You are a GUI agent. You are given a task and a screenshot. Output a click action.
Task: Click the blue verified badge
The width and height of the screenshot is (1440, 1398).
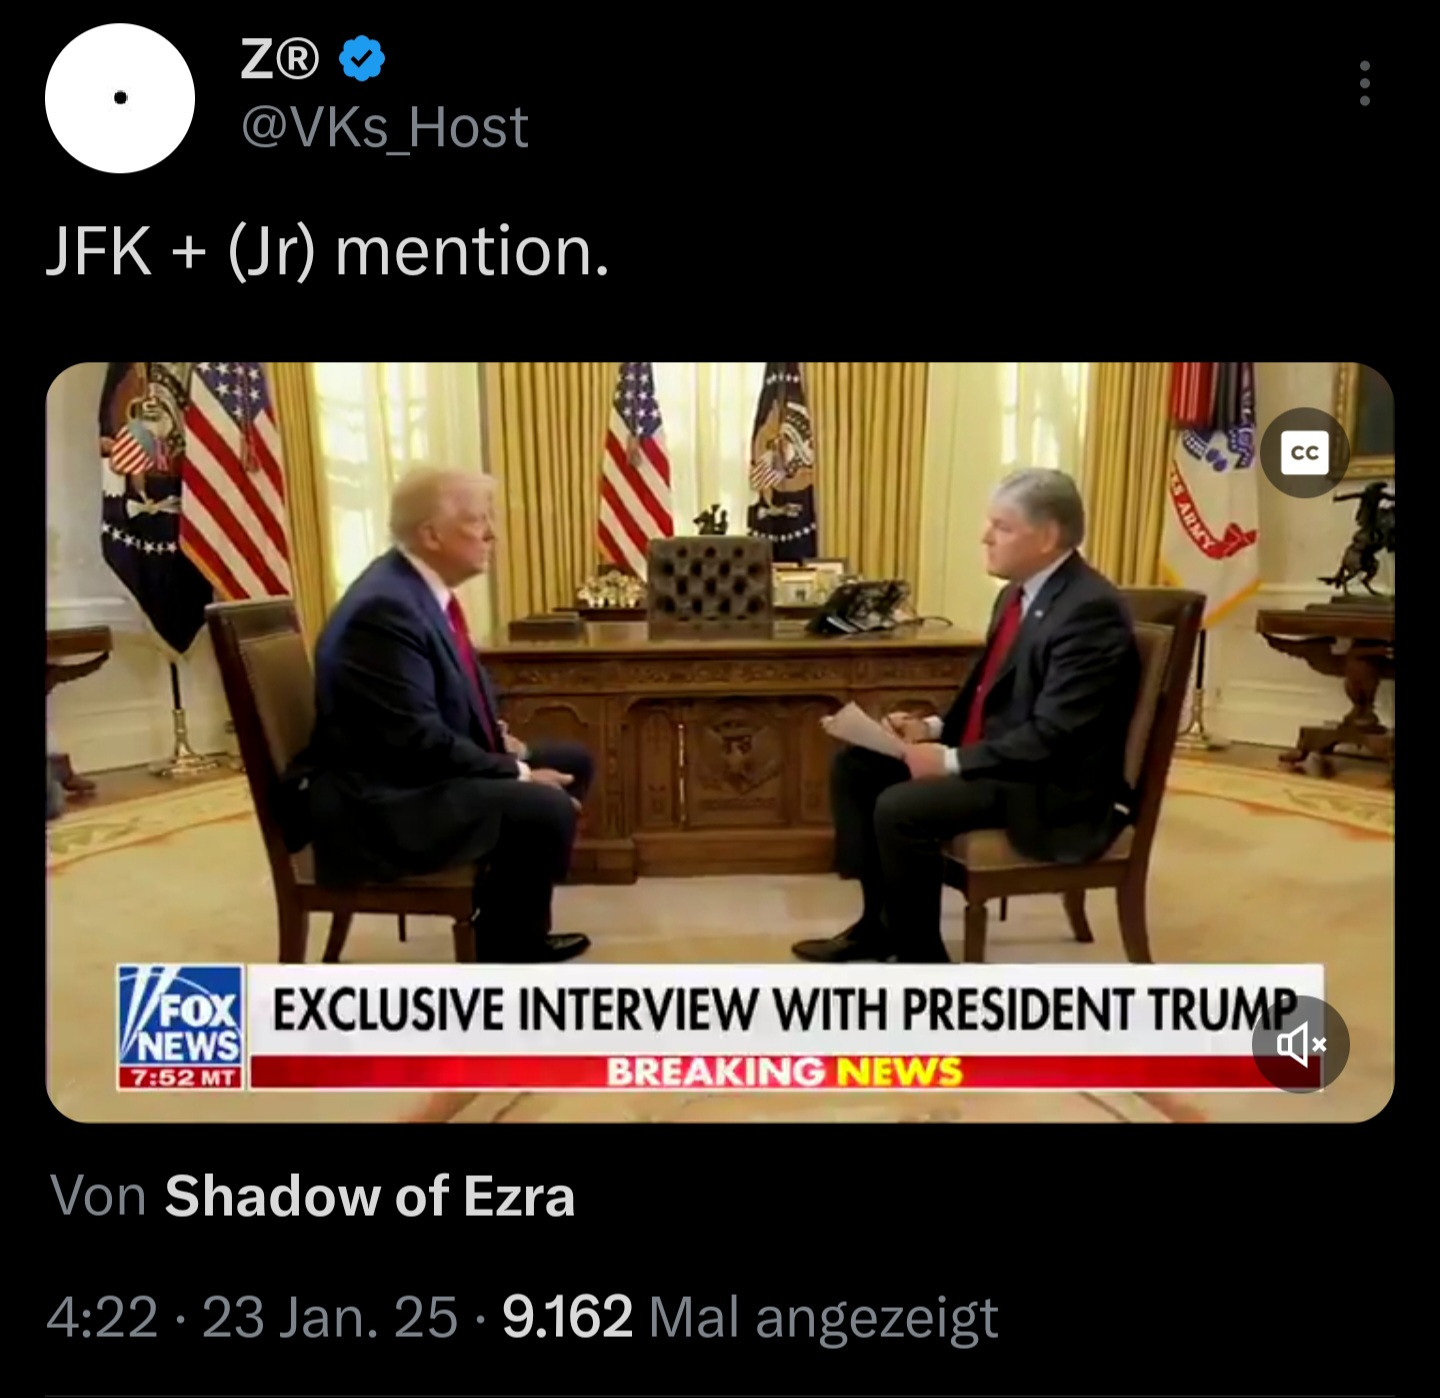(x=362, y=59)
